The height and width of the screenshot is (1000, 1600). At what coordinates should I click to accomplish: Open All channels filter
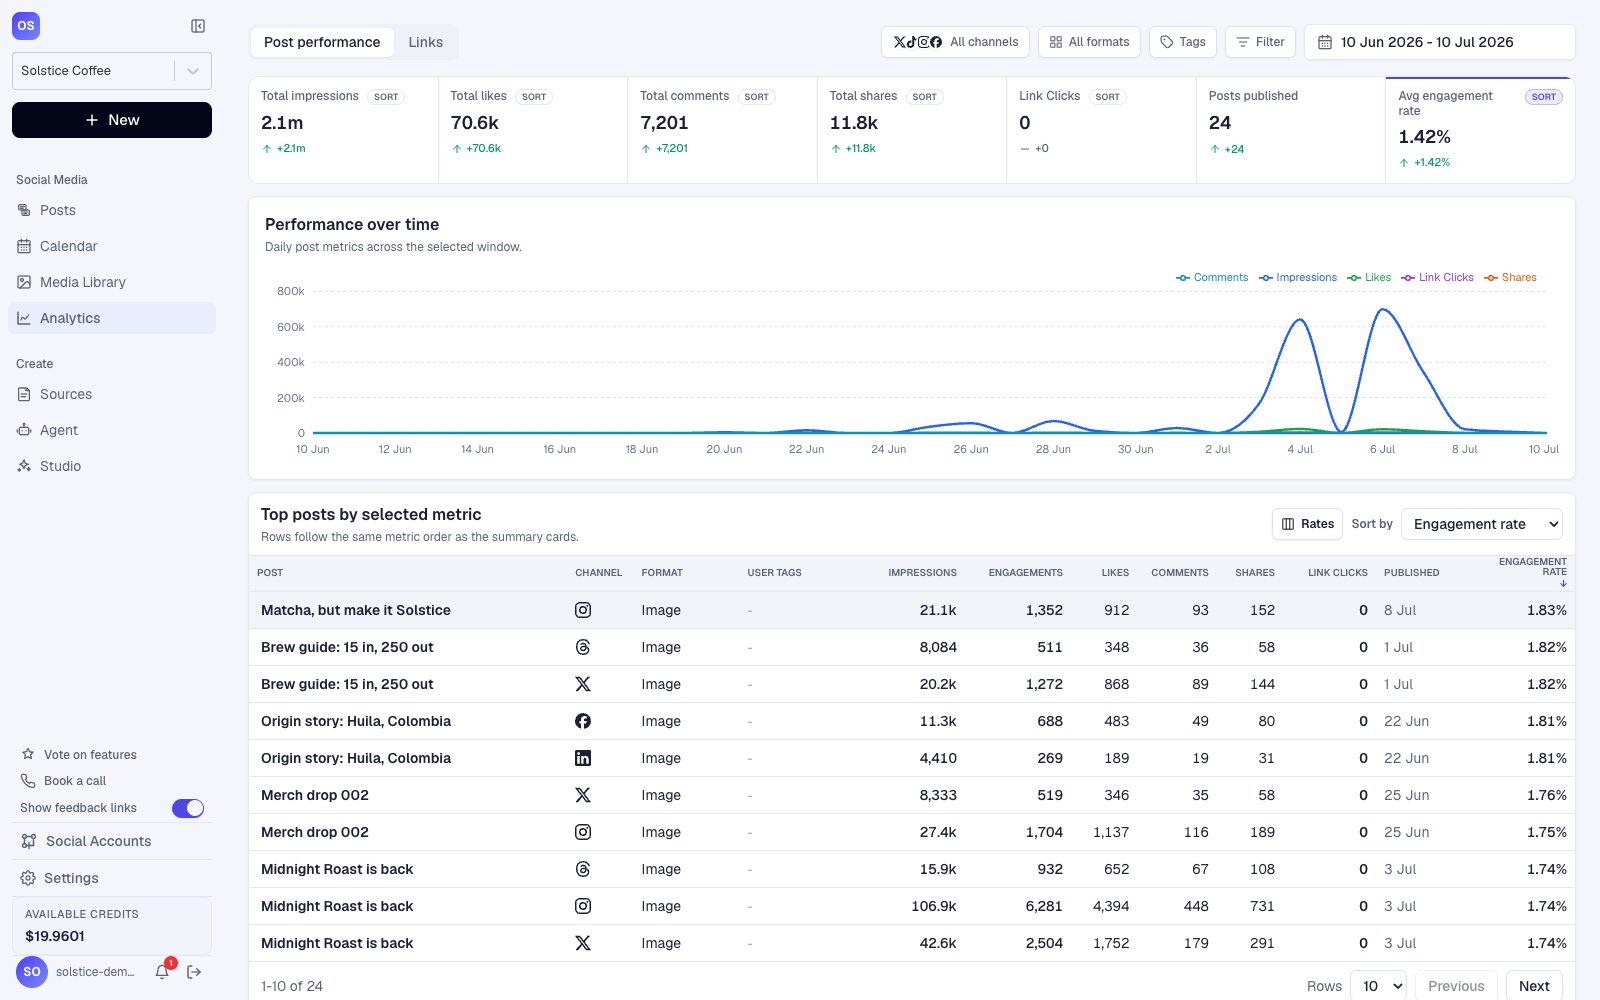(x=955, y=42)
